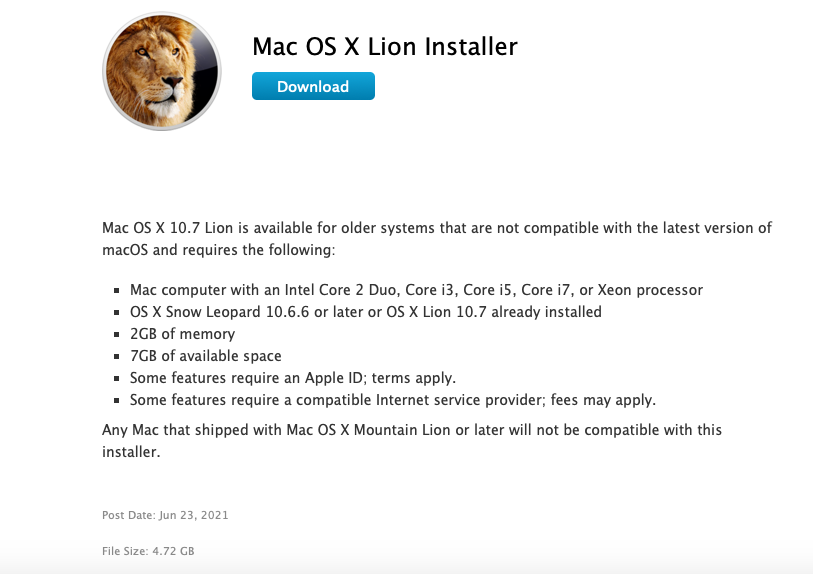This screenshot has width=813, height=574.
Task: Click the Lion installer round icon
Action: tap(162, 71)
